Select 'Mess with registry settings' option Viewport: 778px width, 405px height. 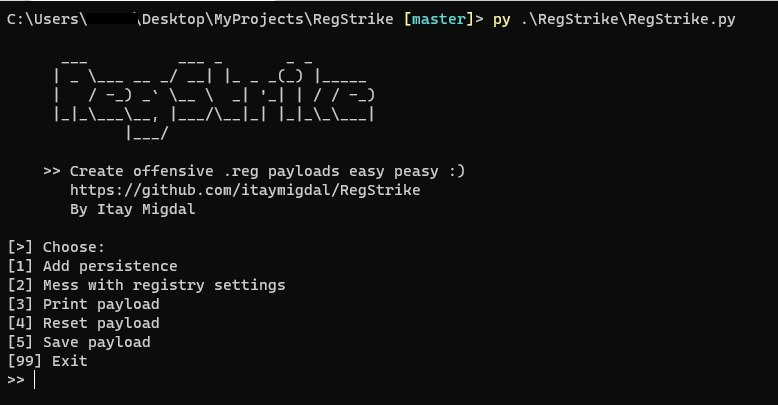pyautogui.click(x=146, y=285)
